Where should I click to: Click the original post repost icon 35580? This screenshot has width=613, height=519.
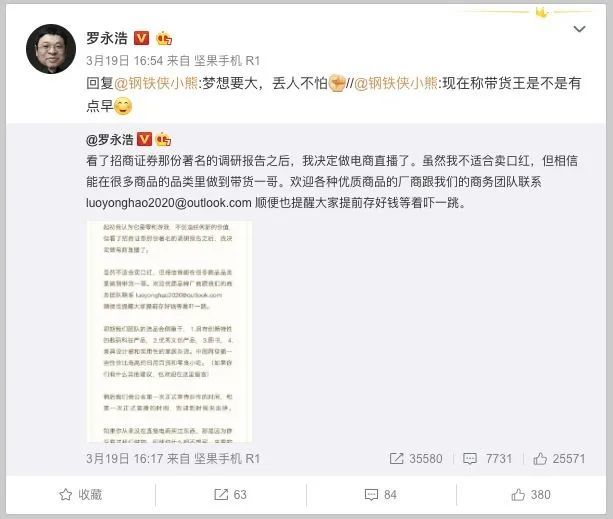pyautogui.click(x=416, y=458)
